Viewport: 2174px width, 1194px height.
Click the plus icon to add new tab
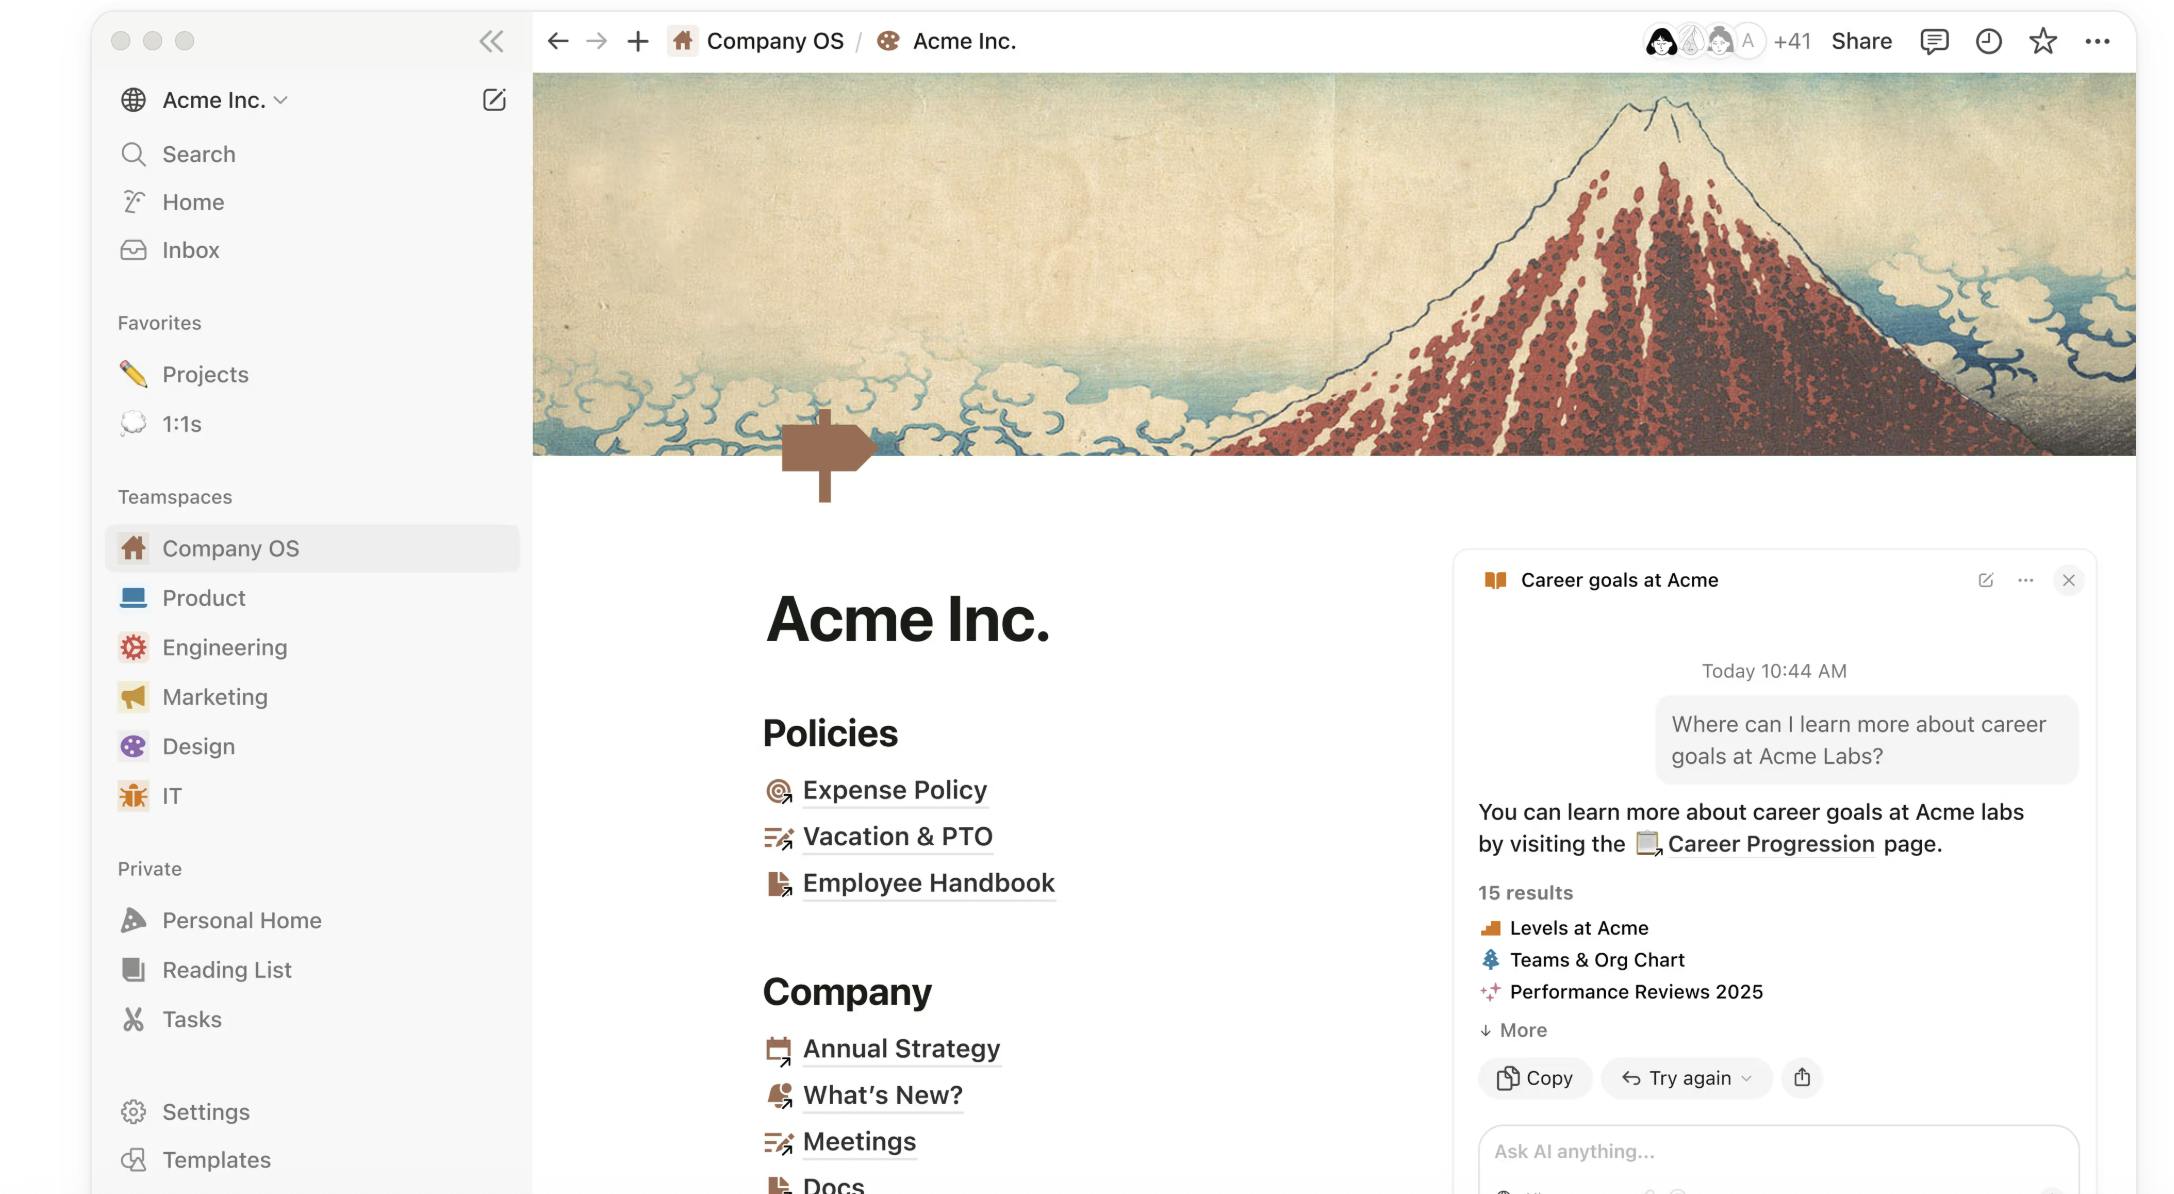(637, 41)
